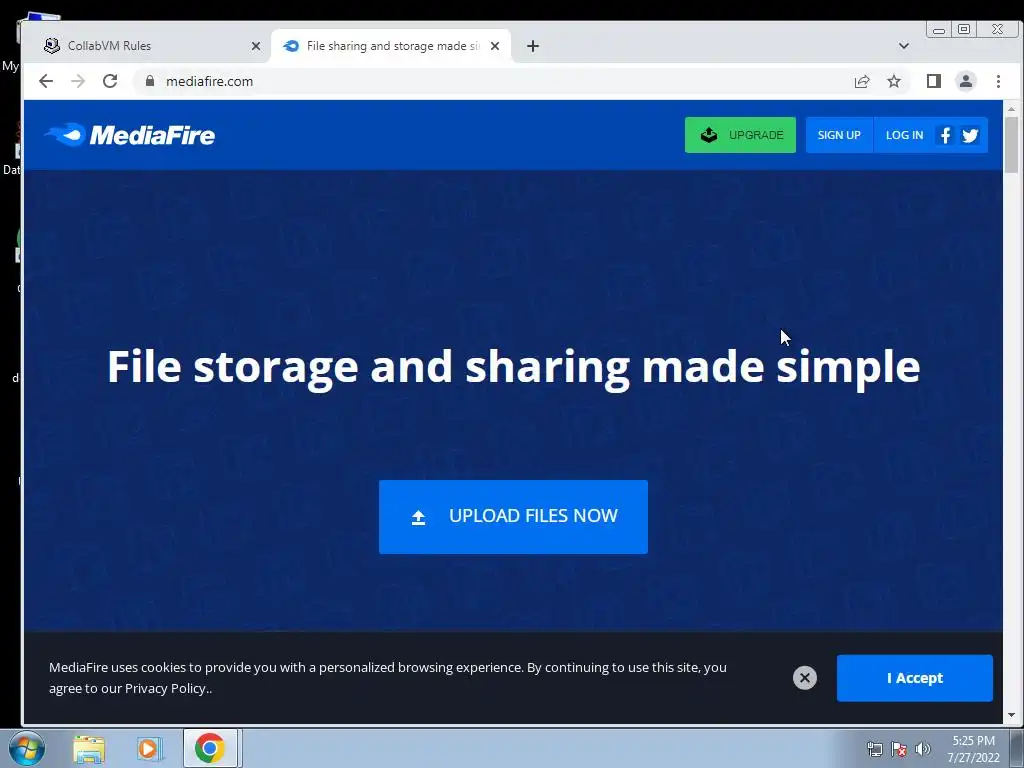Click the scrollbar up arrow

coord(1011,109)
